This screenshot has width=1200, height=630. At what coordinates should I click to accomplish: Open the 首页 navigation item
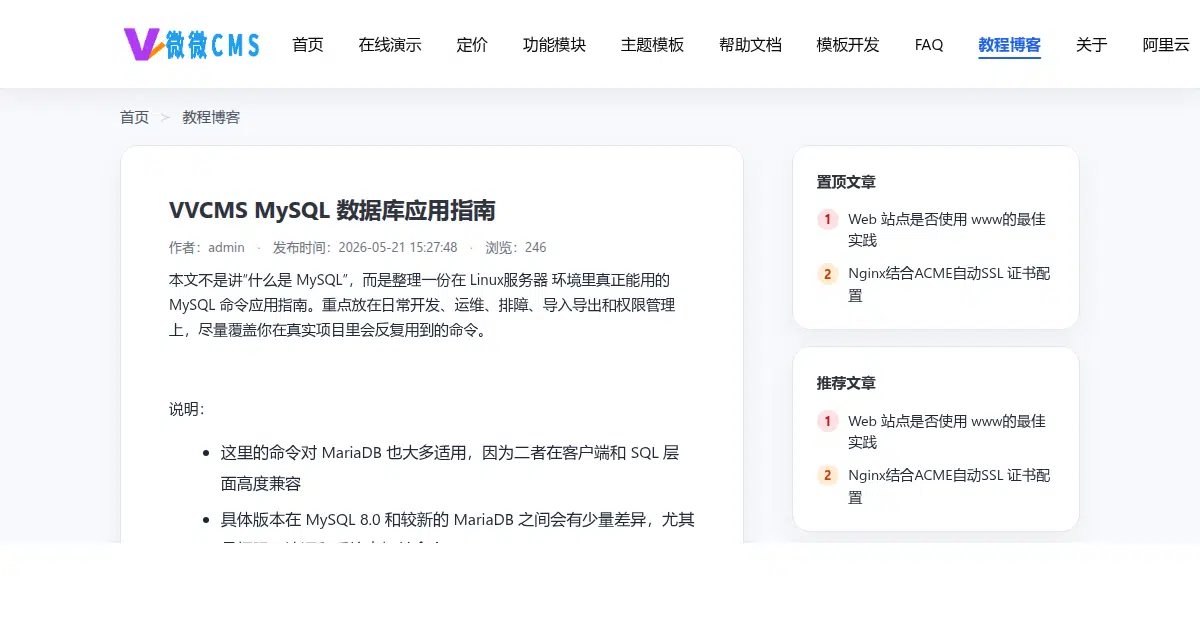click(308, 45)
